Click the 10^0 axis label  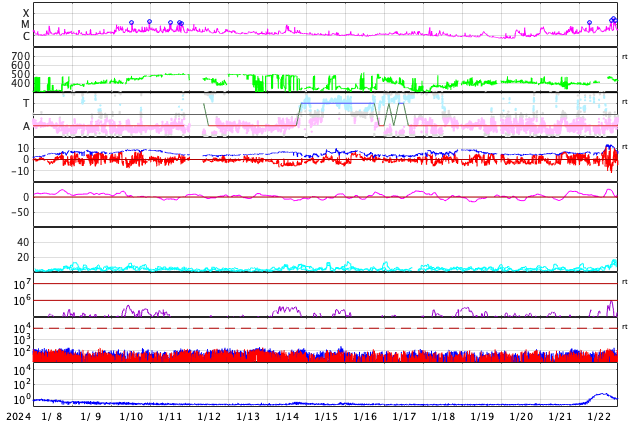(x=22, y=400)
